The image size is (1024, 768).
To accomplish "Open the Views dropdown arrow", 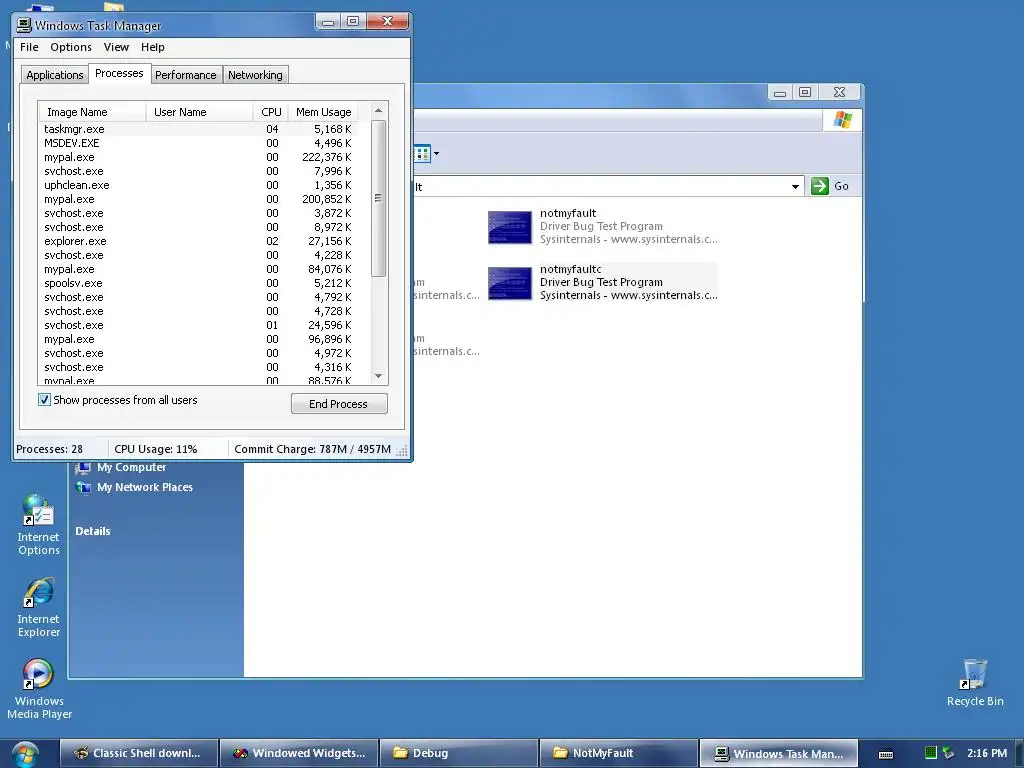I will coord(436,154).
